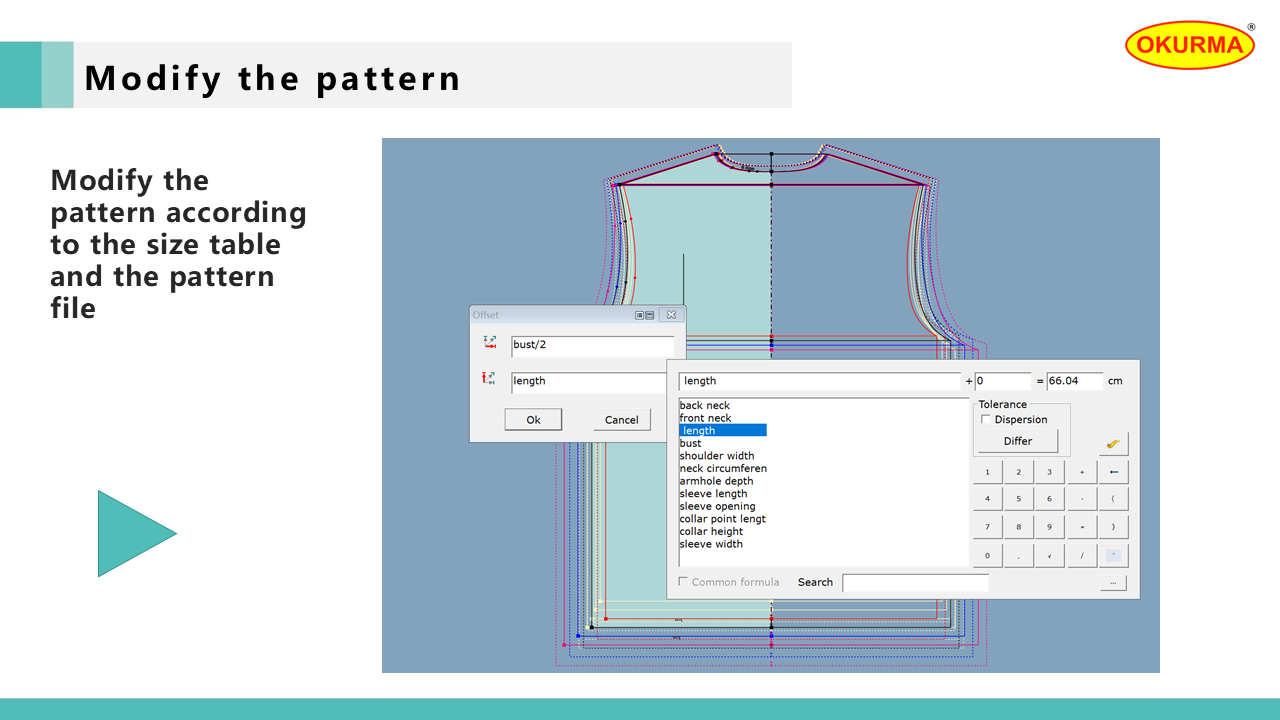This screenshot has height=720, width=1280.
Task: Click the vertical offset icon beside length
Action: (x=490, y=378)
